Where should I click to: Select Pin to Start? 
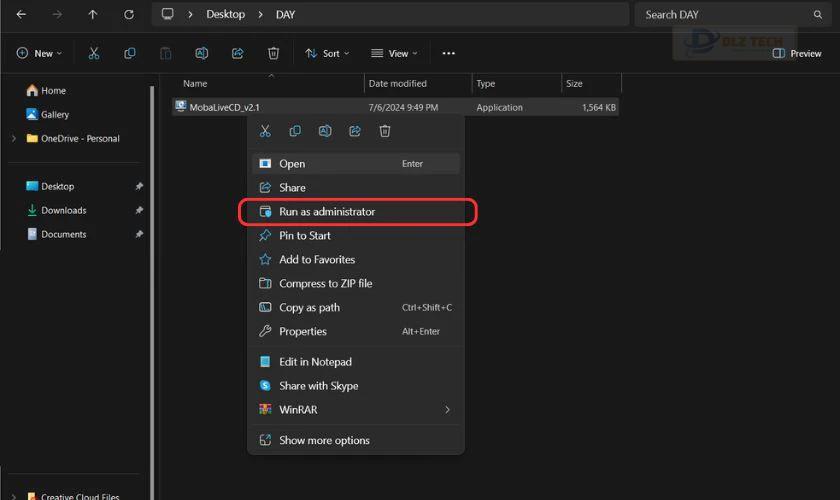[x=356, y=235]
